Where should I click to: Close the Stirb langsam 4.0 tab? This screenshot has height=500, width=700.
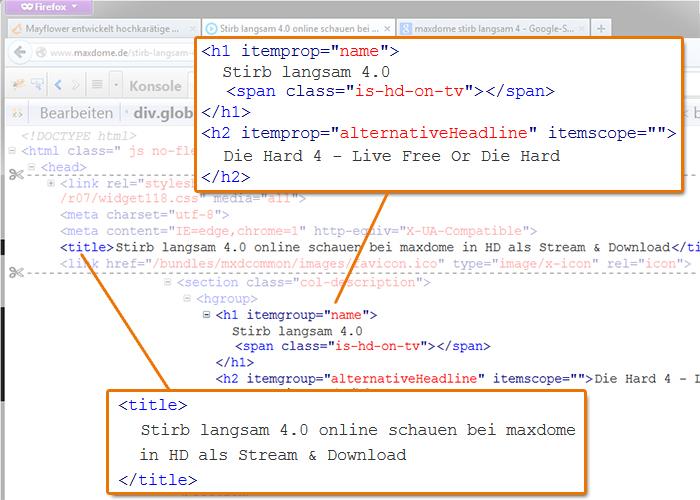point(387,29)
